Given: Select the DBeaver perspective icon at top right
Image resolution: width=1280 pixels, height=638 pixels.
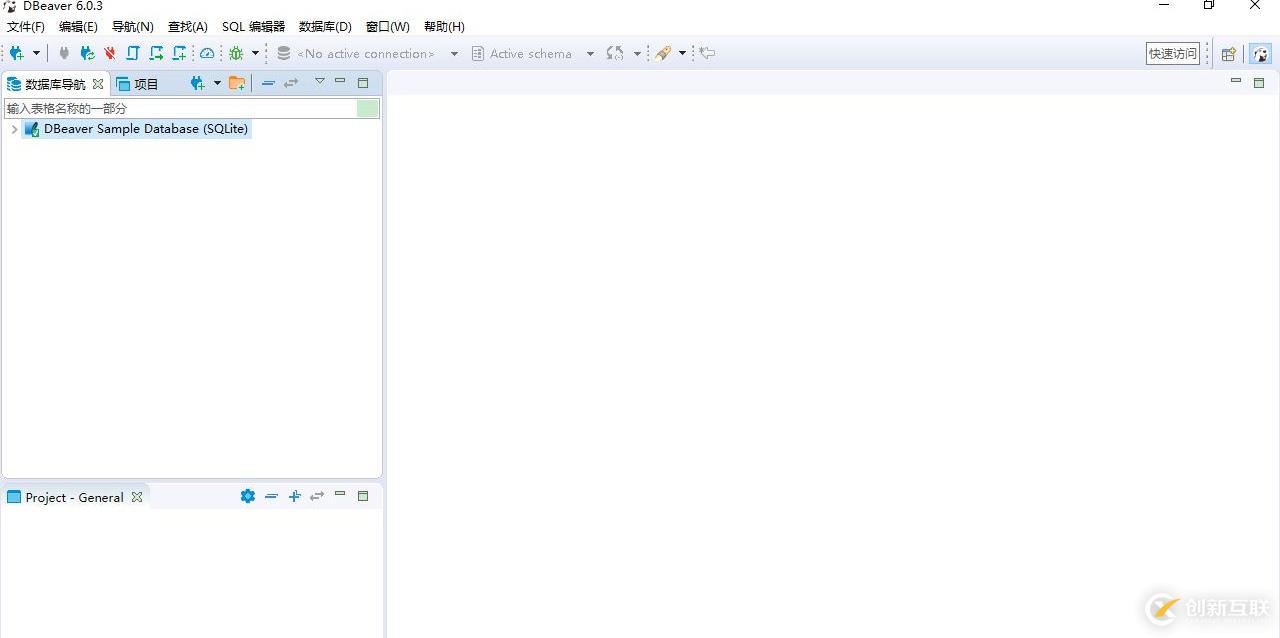Looking at the screenshot, I should coord(1260,54).
